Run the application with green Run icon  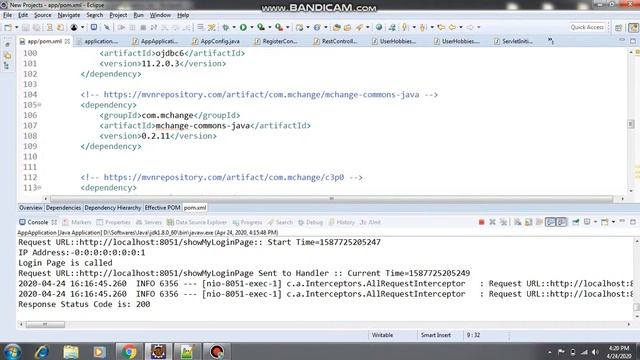pyautogui.click(x=243, y=27)
